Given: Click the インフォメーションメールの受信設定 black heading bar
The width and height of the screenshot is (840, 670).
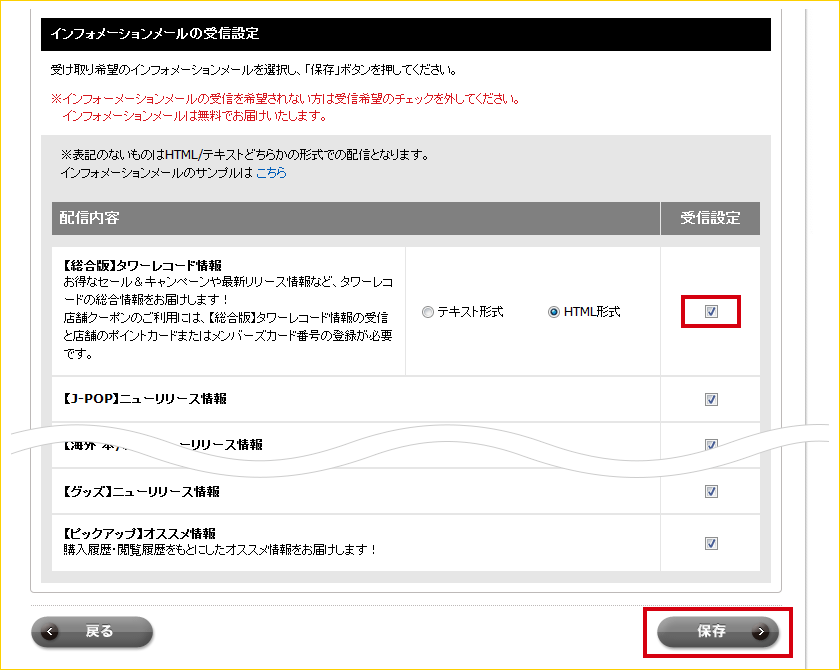Looking at the screenshot, I should [405, 34].
